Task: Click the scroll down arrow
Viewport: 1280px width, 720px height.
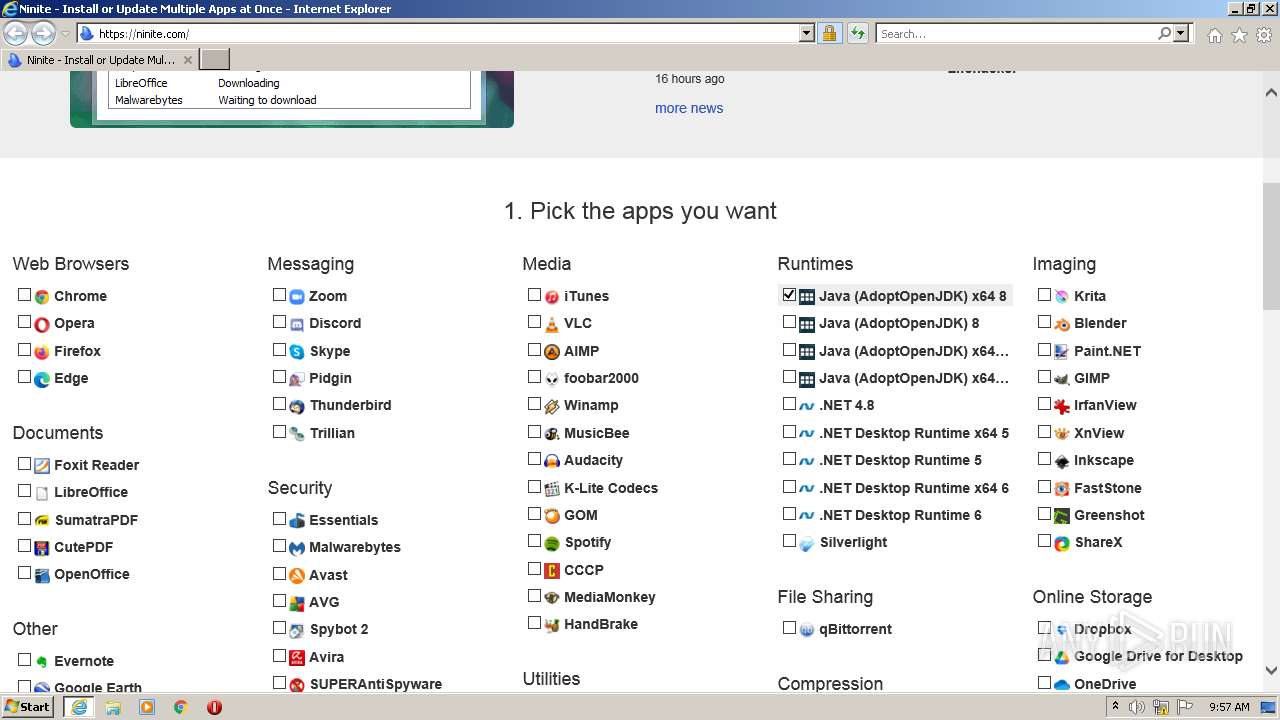Action: pos(1271,671)
